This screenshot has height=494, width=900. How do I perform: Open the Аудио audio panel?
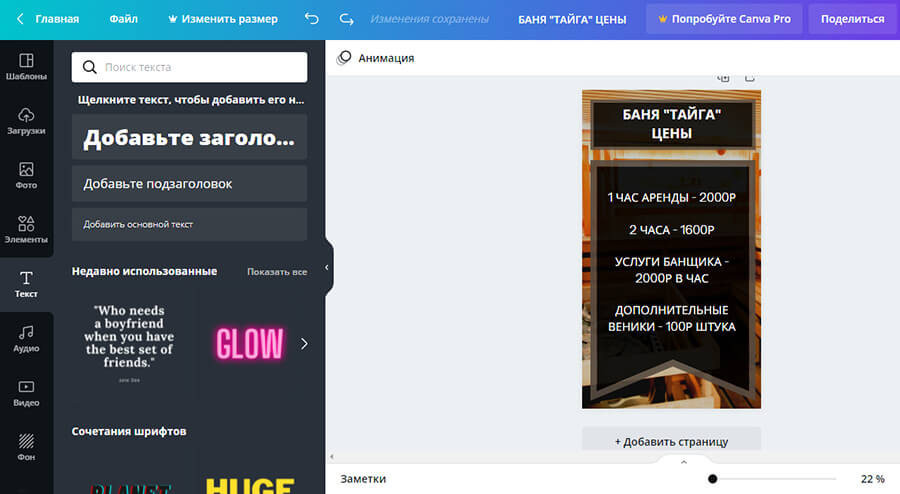point(26,338)
